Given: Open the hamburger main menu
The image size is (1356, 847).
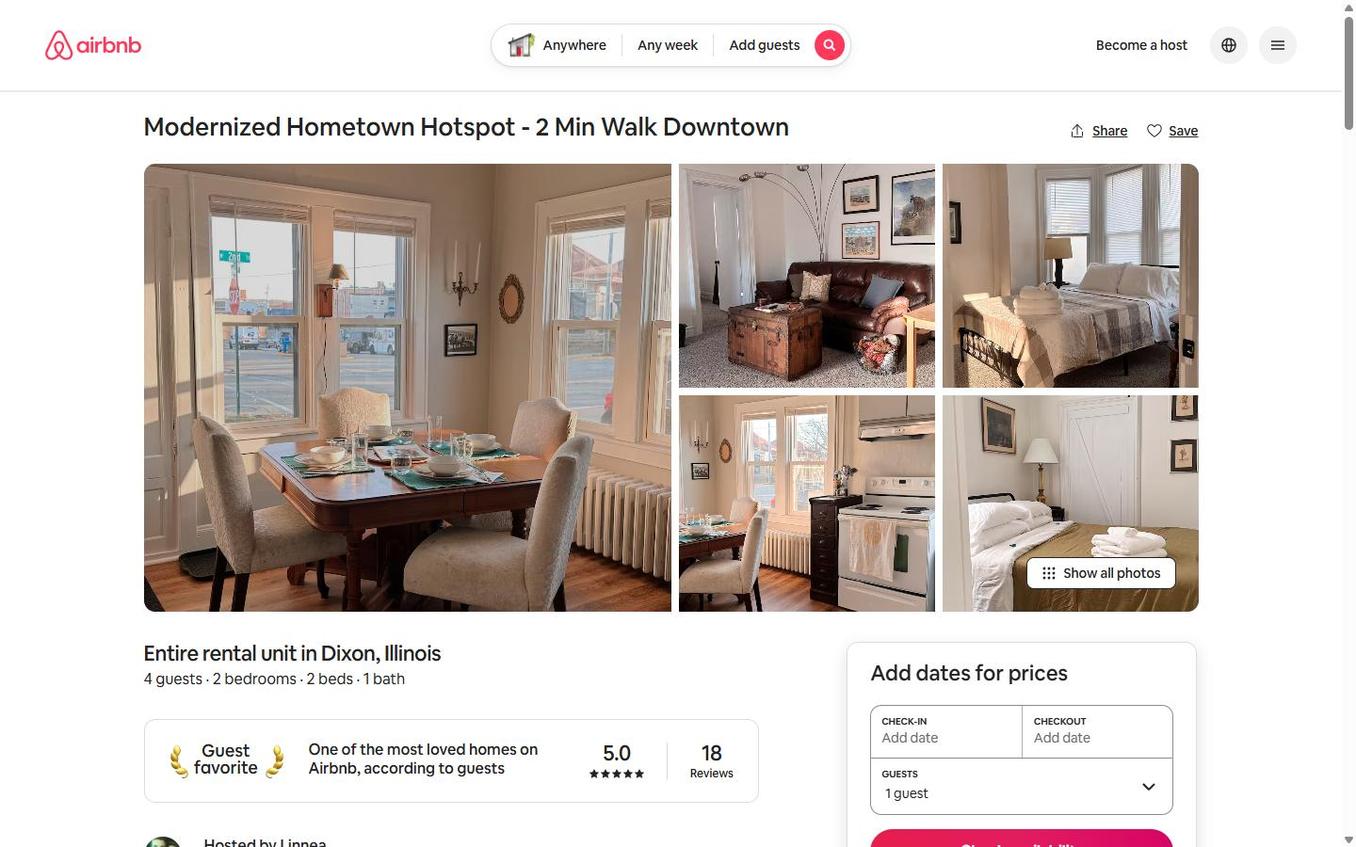Looking at the screenshot, I should tap(1277, 45).
